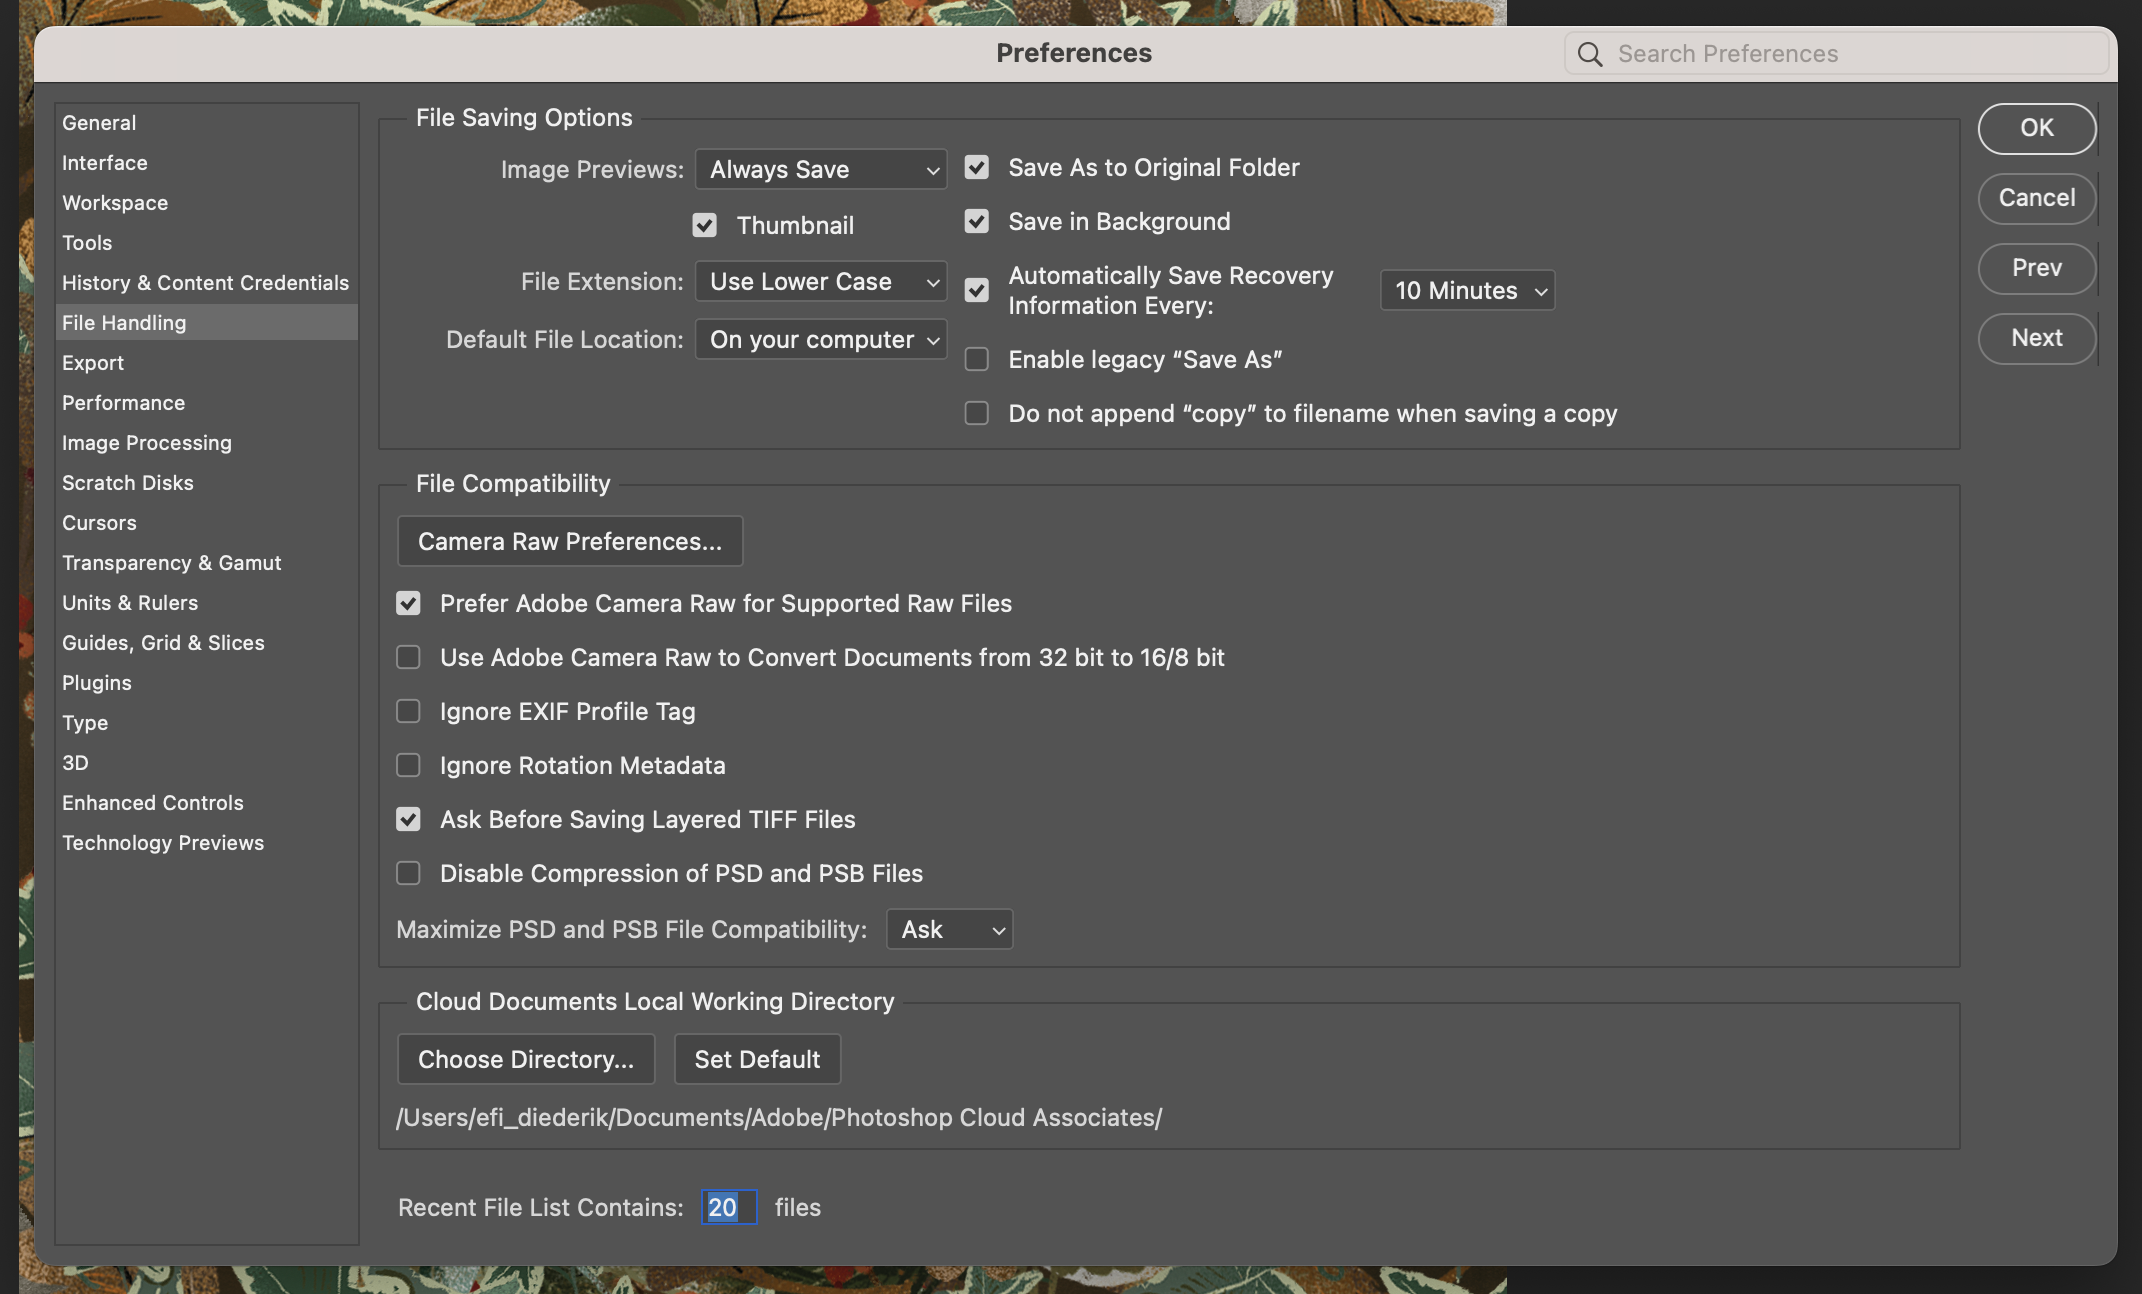The image size is (2142, 1294).
Task: Click the Tools preferences icon
Action: [x=86, y=240]
